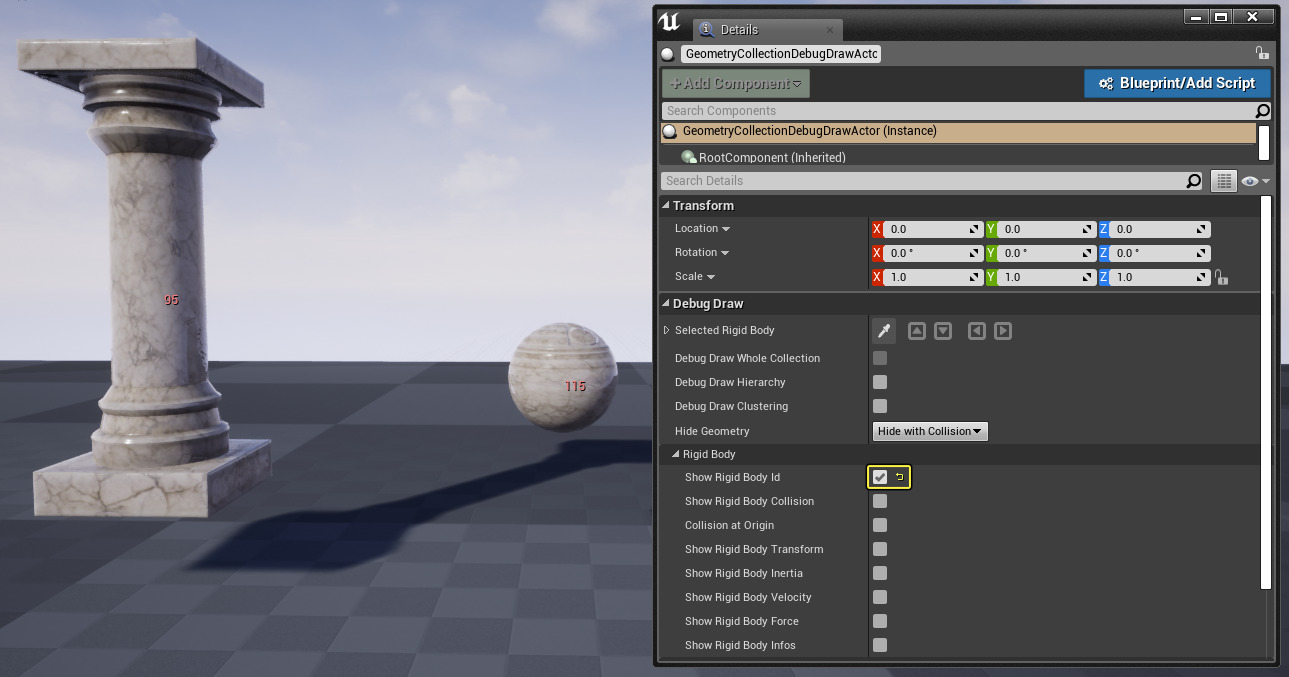
Task: Open the Hide with Collision dropdown
Action: click(930, 431)
